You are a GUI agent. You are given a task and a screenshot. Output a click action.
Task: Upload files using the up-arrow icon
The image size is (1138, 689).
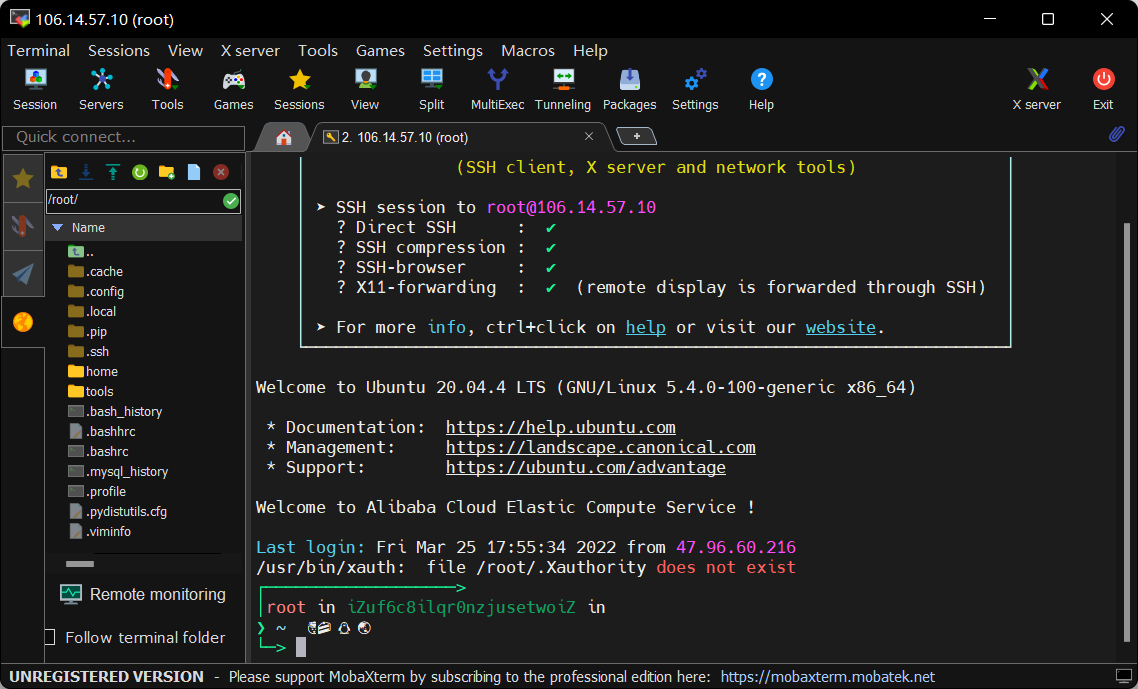[113, 172]
